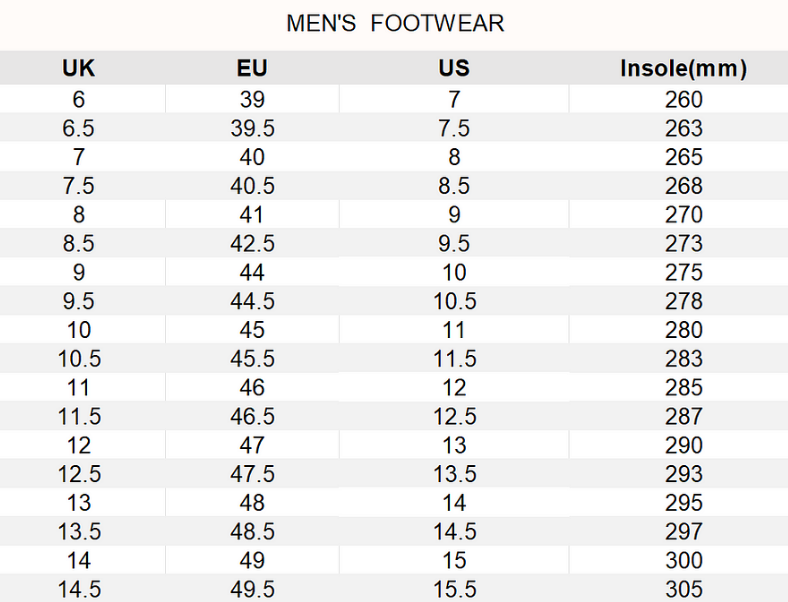
Task: Click EU size 46 cell
Action: pyautogui.click(x=252, y=388)
